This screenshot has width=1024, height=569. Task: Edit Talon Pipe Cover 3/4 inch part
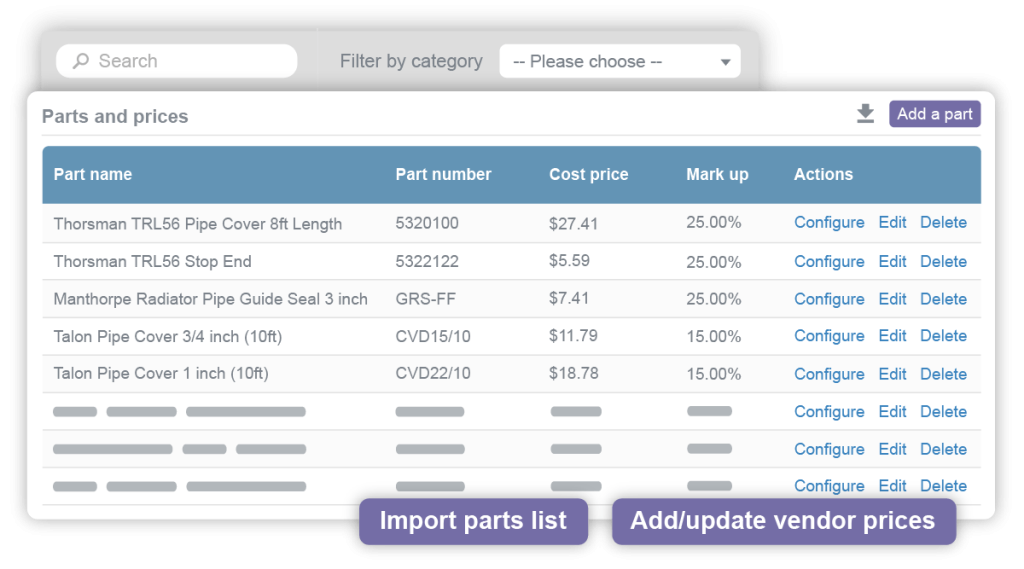point(892,336)
